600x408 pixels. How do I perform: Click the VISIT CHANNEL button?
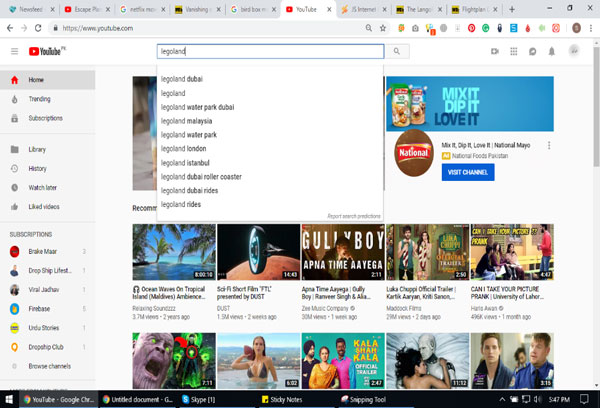coord(468,172)
